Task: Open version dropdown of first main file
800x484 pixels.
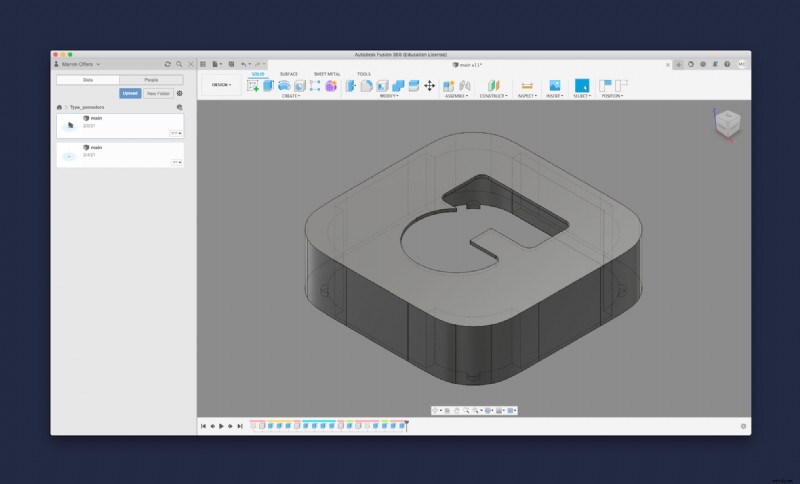Action: point(176,133)
